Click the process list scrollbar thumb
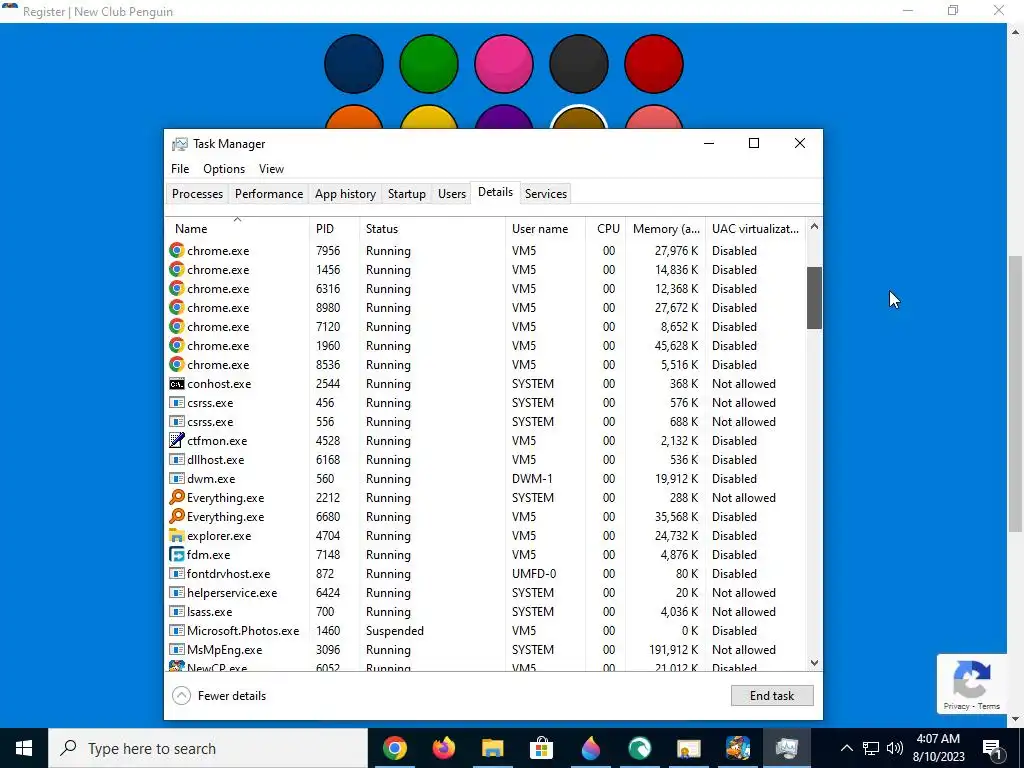This screenshot has height=768, width=1024. click(814, 298)
